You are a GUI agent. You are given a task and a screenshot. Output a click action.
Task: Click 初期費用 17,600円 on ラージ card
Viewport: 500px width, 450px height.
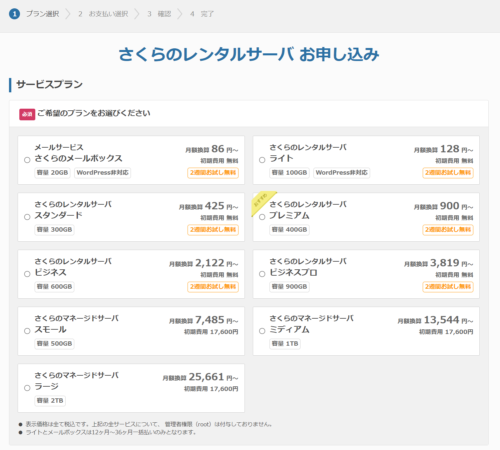[x=211, y=389]
